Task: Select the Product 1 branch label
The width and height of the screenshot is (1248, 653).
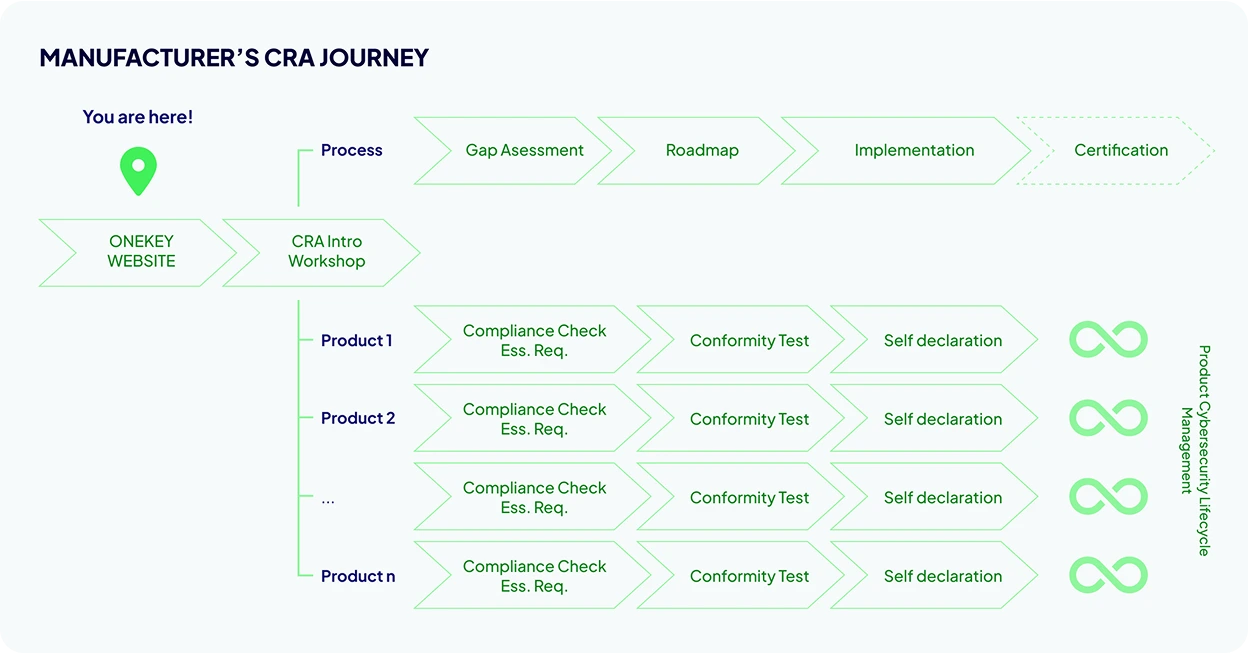Action: coord(357,341)
